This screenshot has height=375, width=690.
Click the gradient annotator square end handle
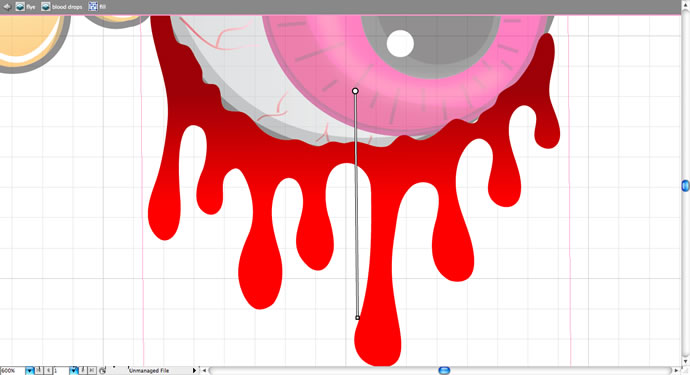pyautogui.click(x=357, y=317)
